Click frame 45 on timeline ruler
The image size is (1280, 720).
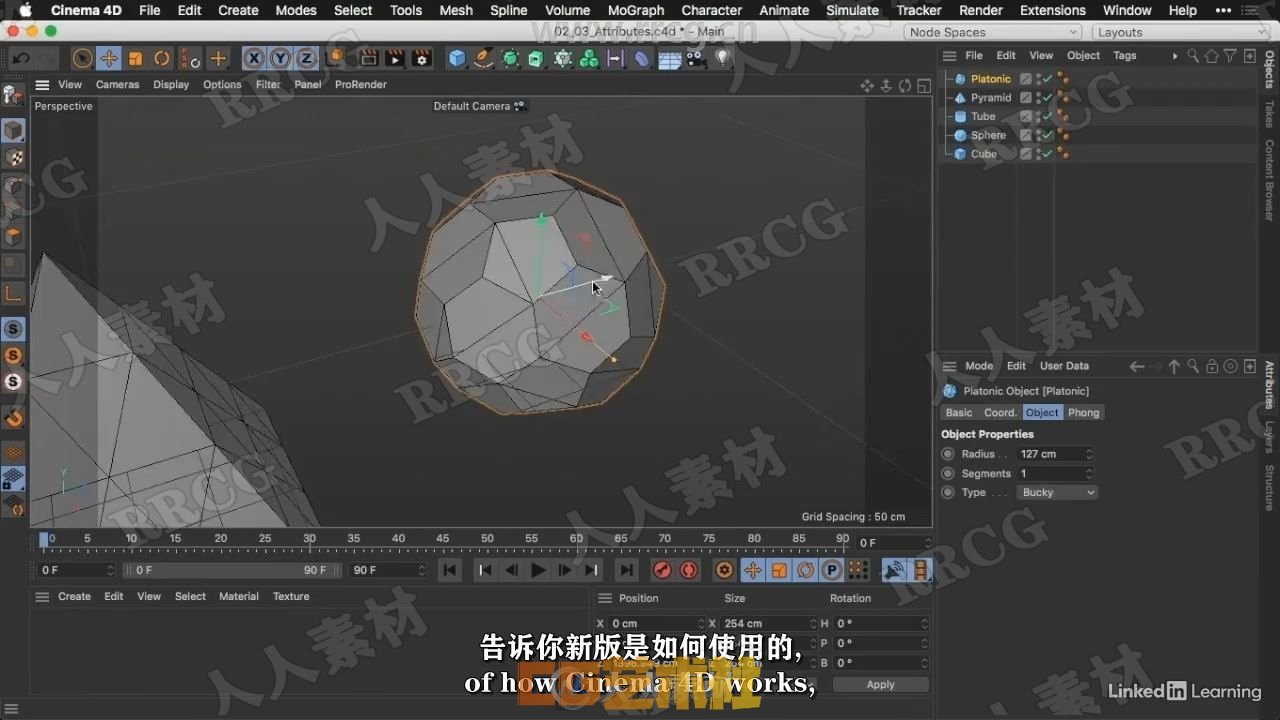(x=442, y=539)
